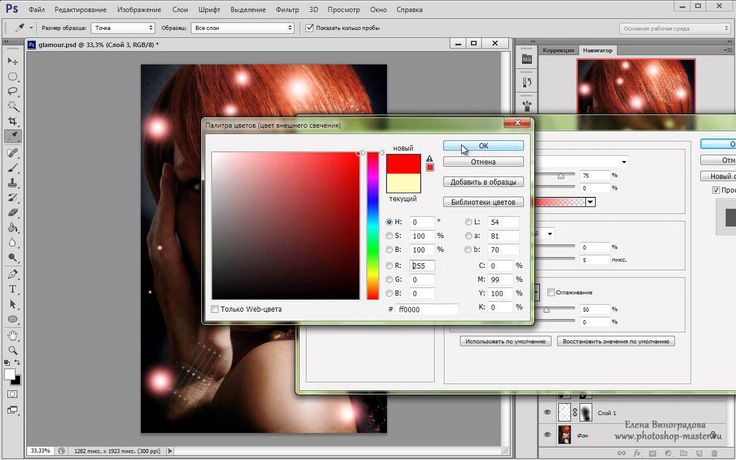The height and width of the screenshot is (460, 736).
Task: Click the out-of-gamut warning triangle icon
Action: pyautogui.click(x=430, y=158)
